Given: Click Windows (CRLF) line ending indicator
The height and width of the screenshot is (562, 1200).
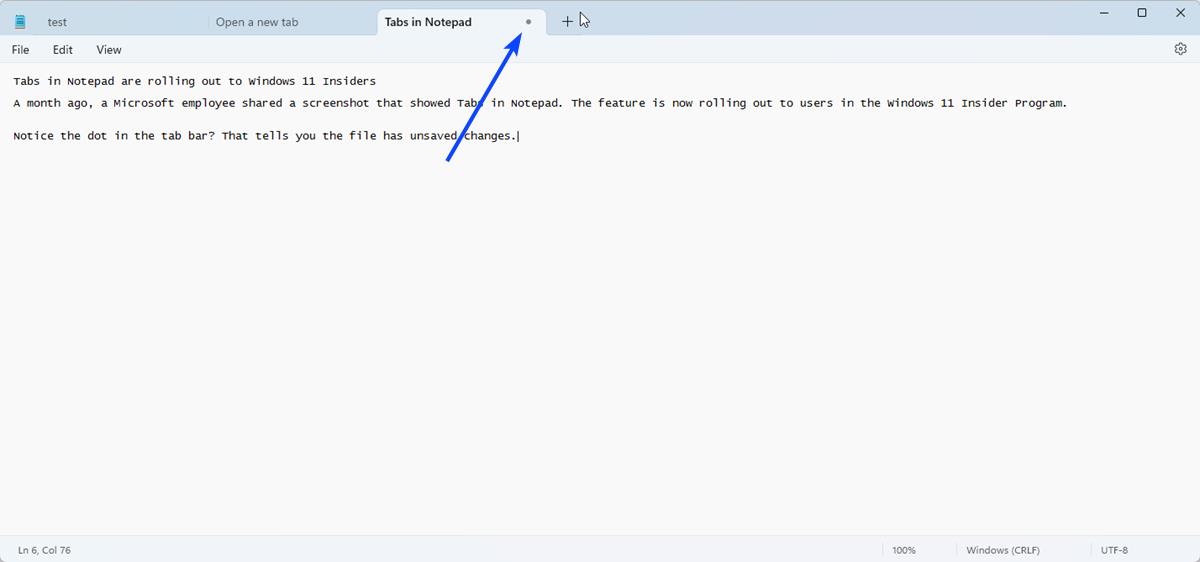Looking at the screenshot, I should coord(1003,550).
